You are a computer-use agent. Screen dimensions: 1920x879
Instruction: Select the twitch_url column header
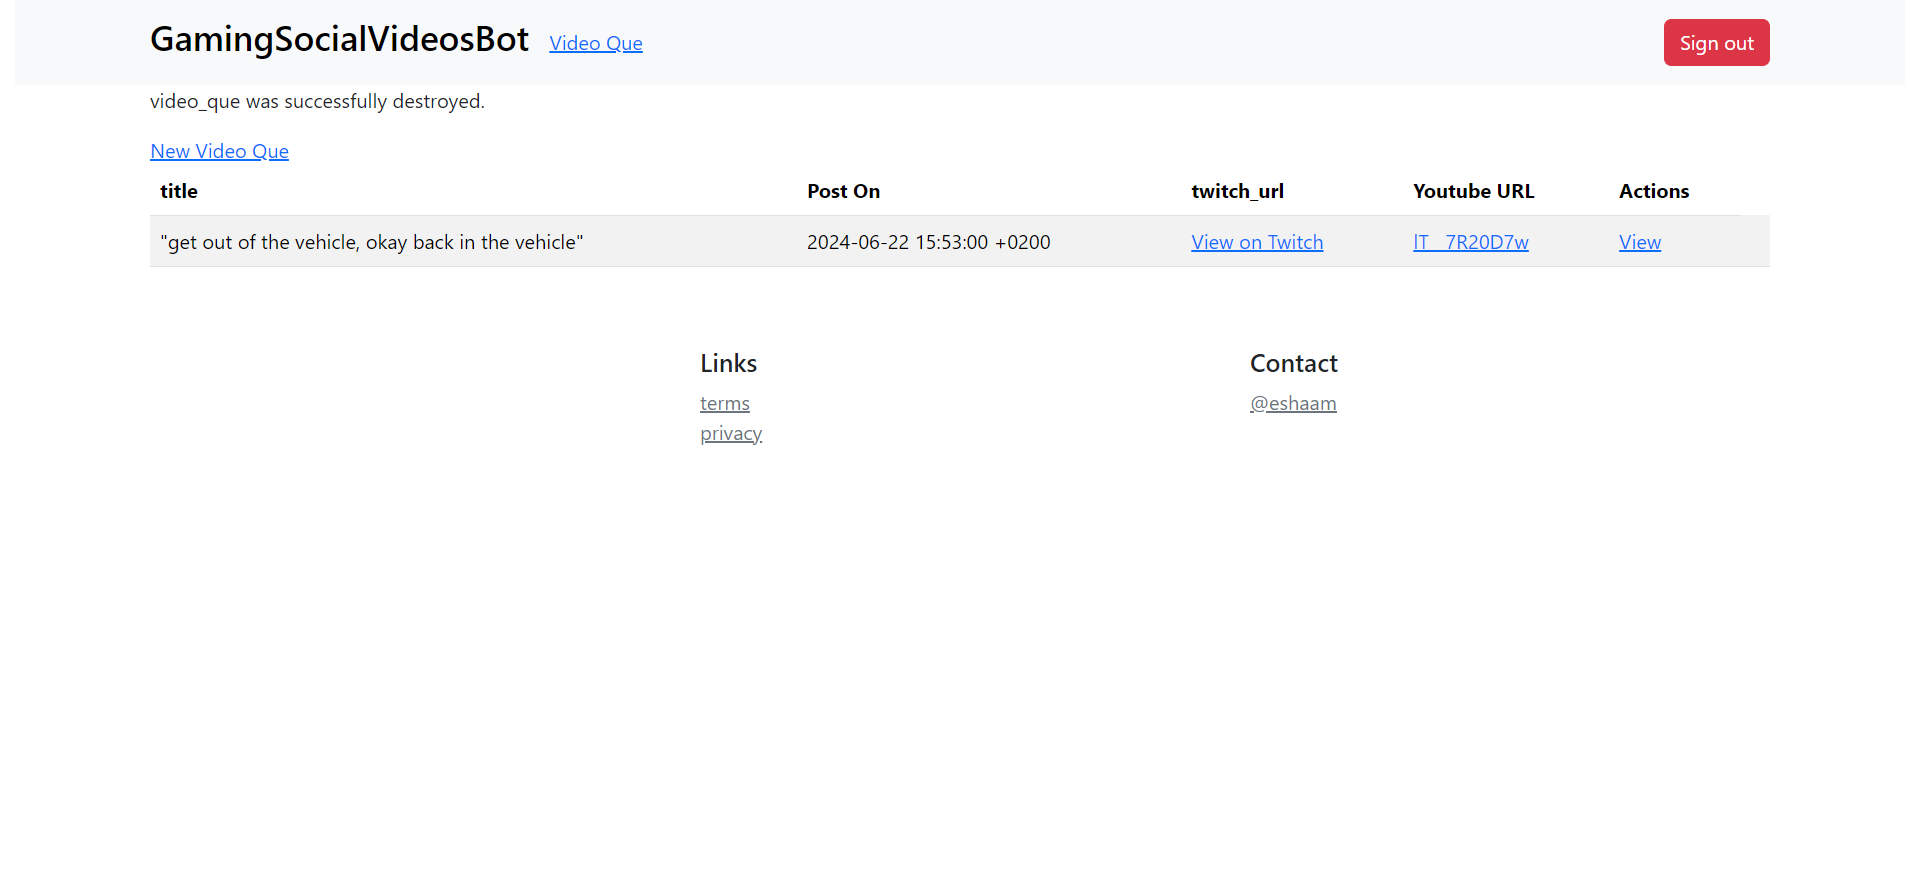click(x=1237, y=191)
